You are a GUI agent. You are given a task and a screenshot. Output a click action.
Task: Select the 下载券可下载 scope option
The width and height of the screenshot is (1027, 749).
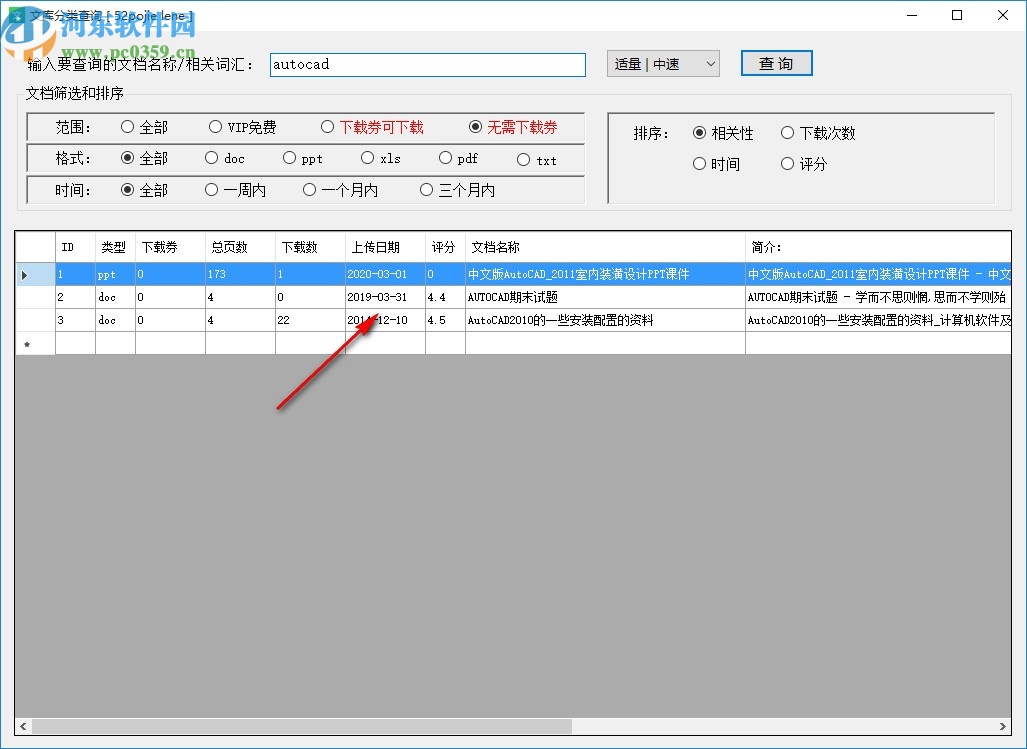tap(328, 127)
